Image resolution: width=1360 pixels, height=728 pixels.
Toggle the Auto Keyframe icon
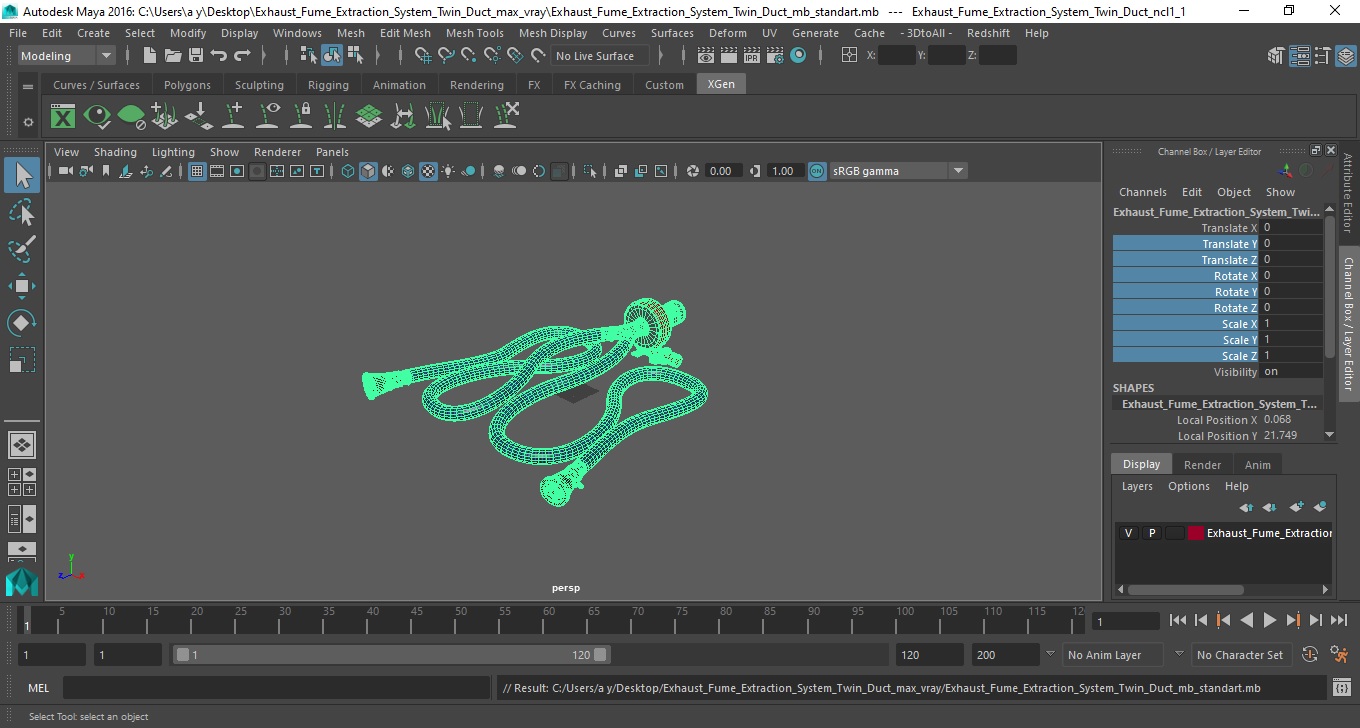tap(1310, 655)
